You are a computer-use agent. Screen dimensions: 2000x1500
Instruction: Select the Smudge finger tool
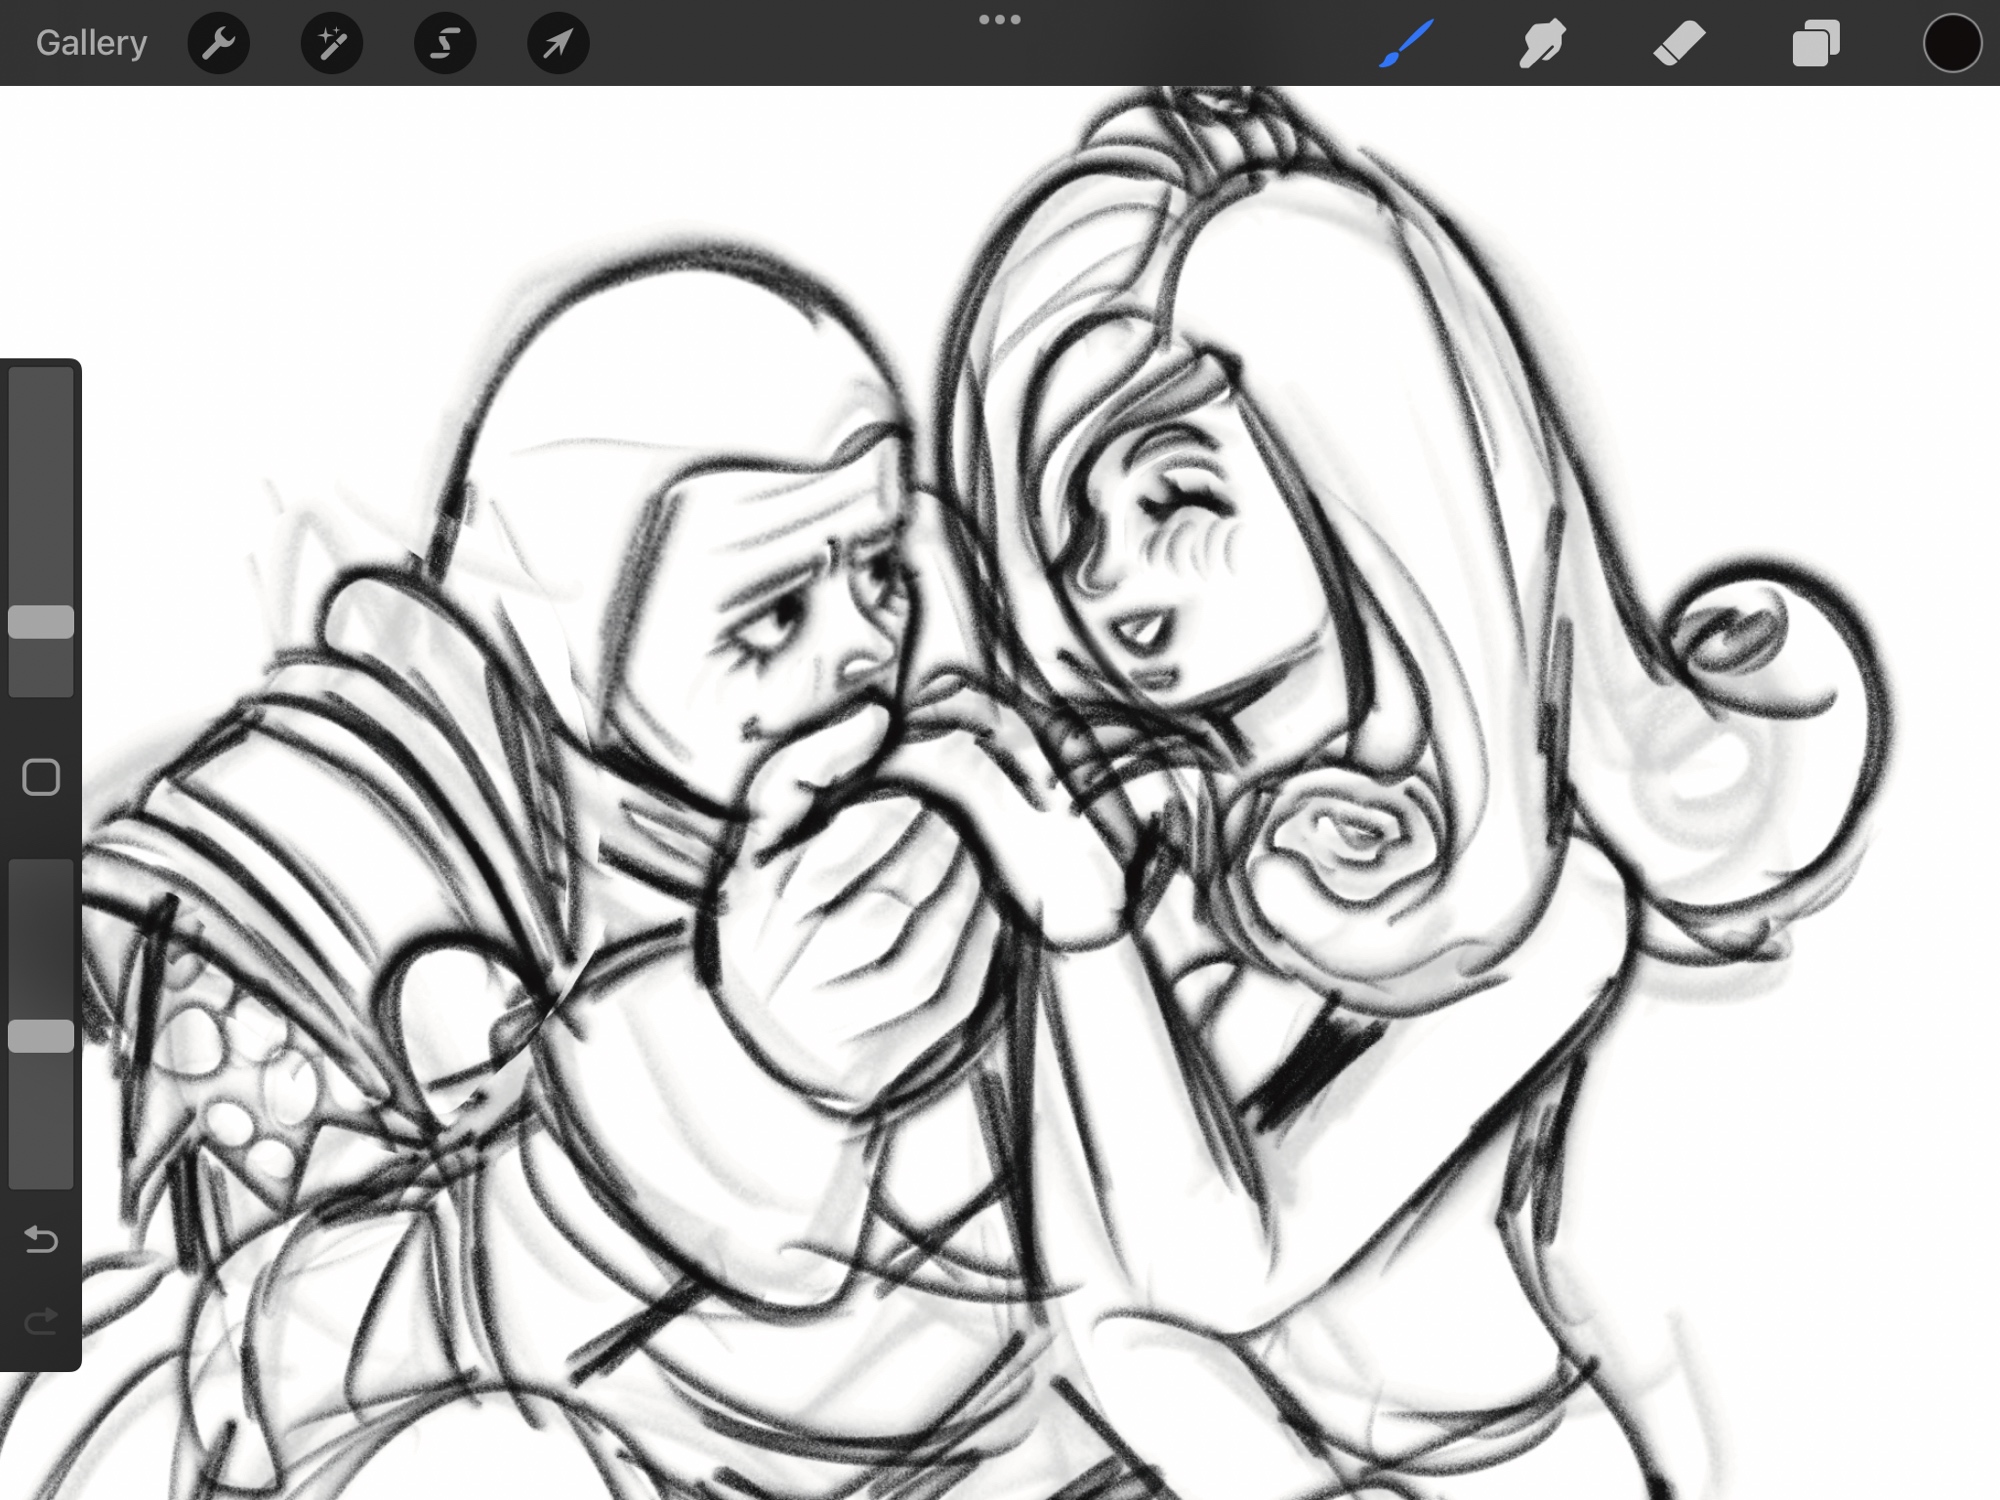[x=1542, y=43]
